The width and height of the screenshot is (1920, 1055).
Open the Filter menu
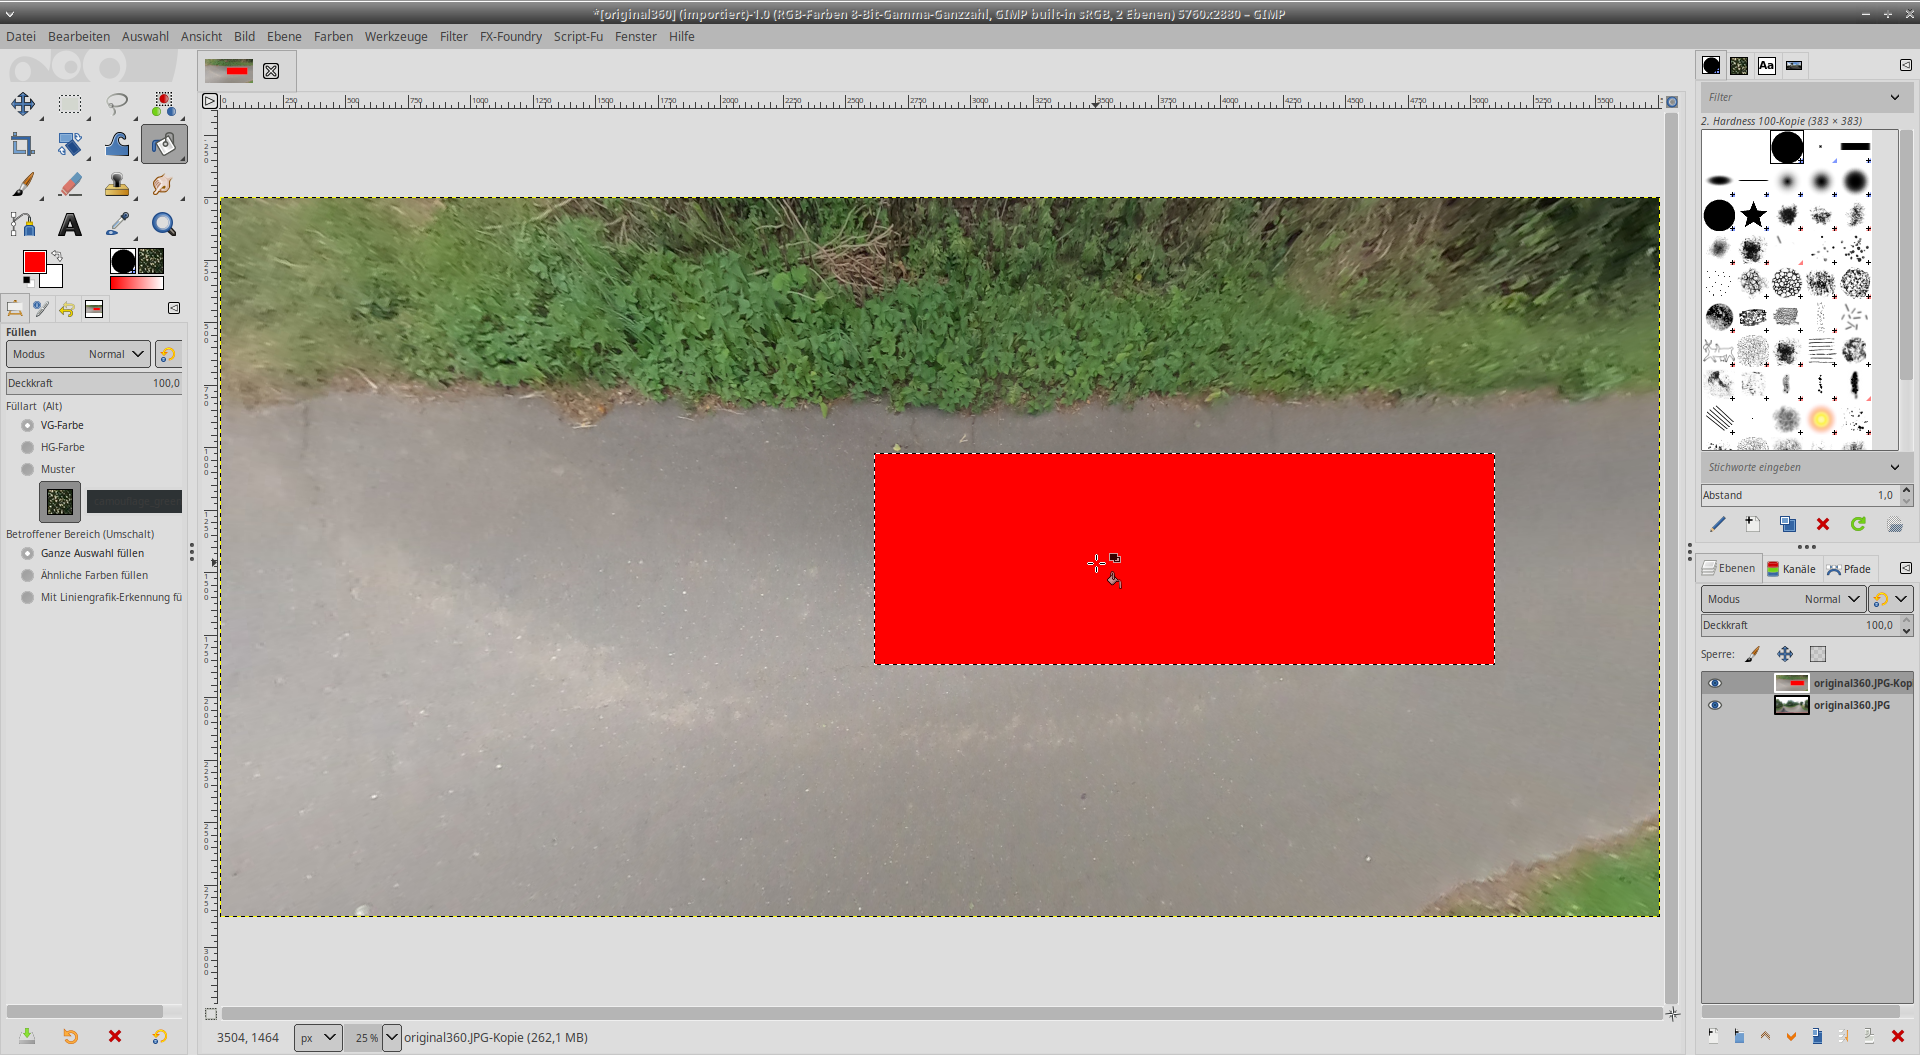[x=453, y=36]
